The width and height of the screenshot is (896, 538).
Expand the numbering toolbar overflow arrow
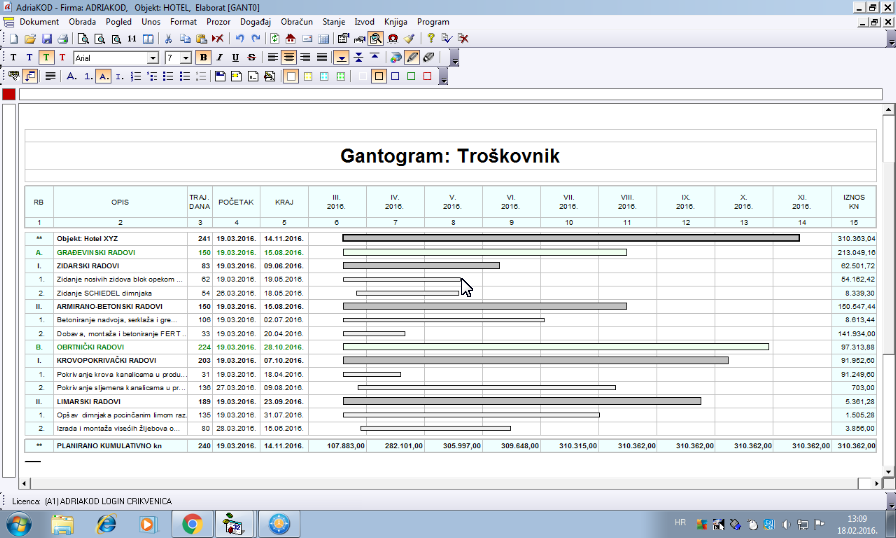tap(443, 77)
